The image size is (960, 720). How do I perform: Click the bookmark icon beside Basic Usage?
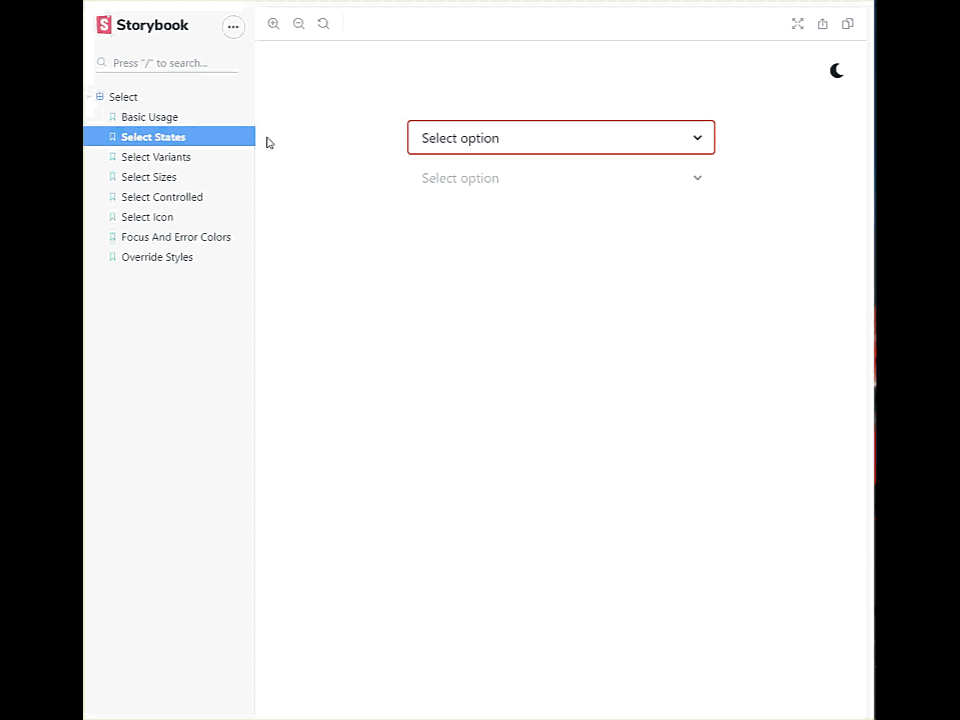tap(112, 117)
